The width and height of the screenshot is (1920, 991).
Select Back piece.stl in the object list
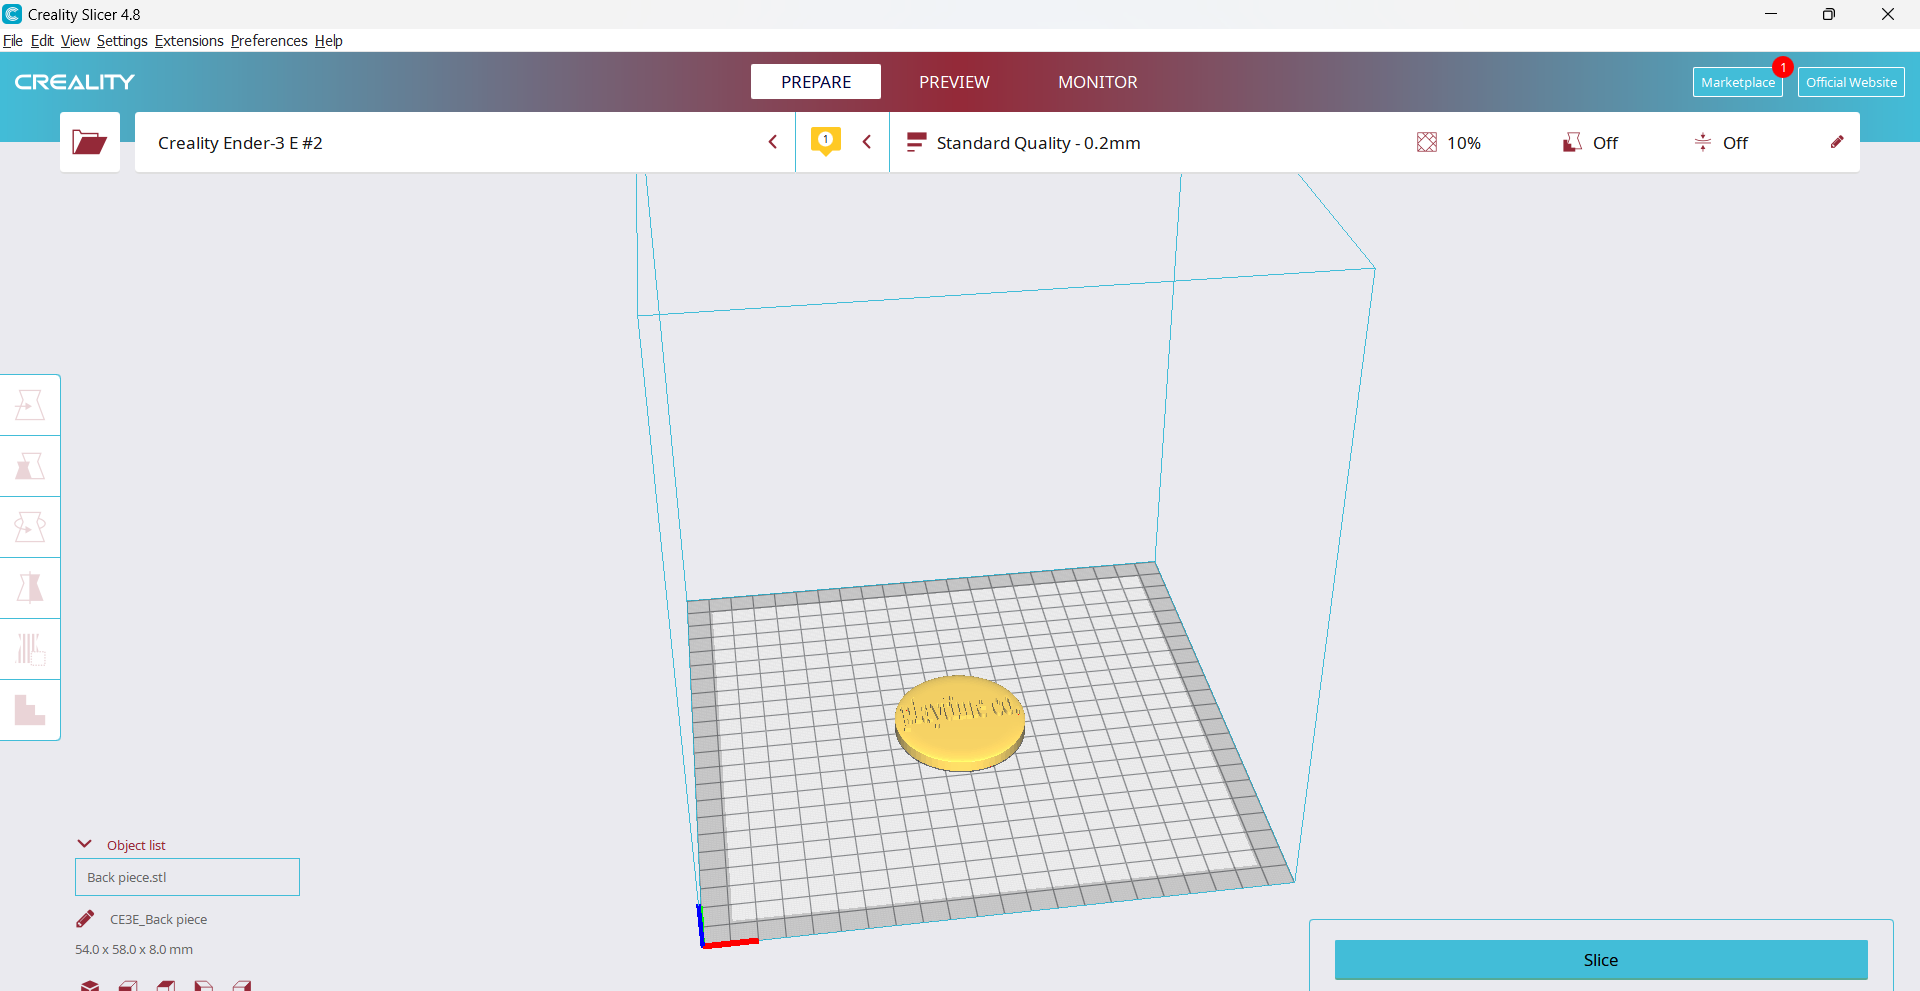pos(187,877)
